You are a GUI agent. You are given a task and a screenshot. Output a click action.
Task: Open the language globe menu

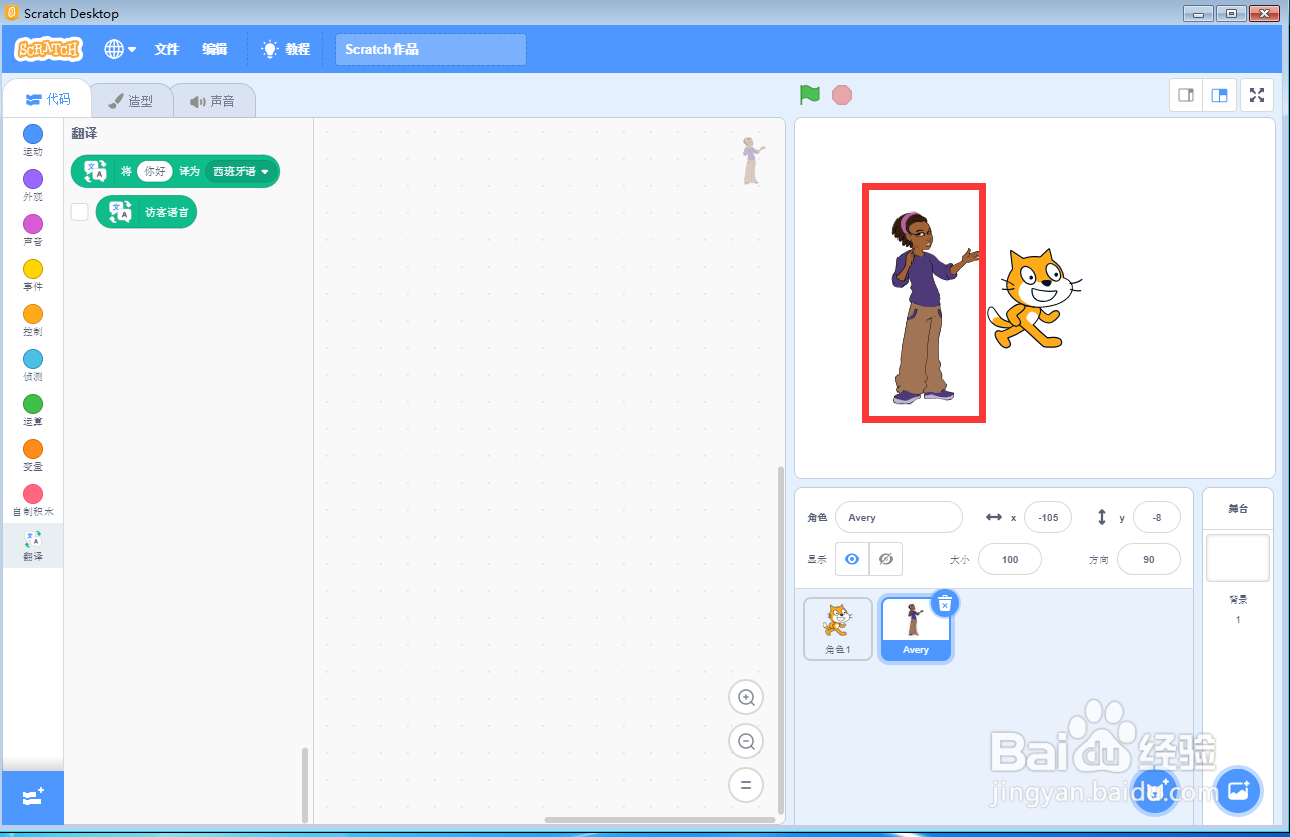click(x=120, y=49)
